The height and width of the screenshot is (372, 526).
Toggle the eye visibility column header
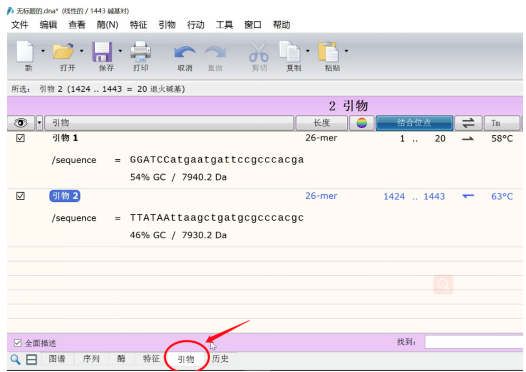pos(21,123)
